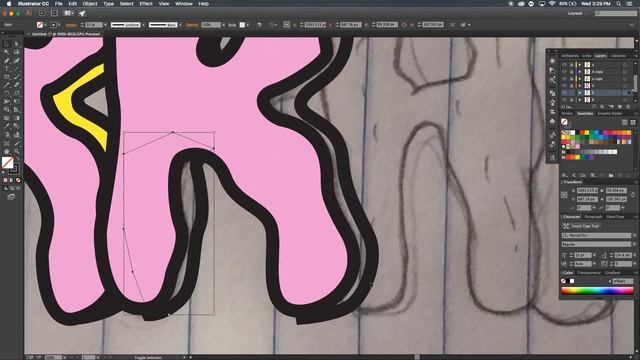The image size is (640, 360).
Task: Click the Create New Layer button
Action: (x=620, y=107)
